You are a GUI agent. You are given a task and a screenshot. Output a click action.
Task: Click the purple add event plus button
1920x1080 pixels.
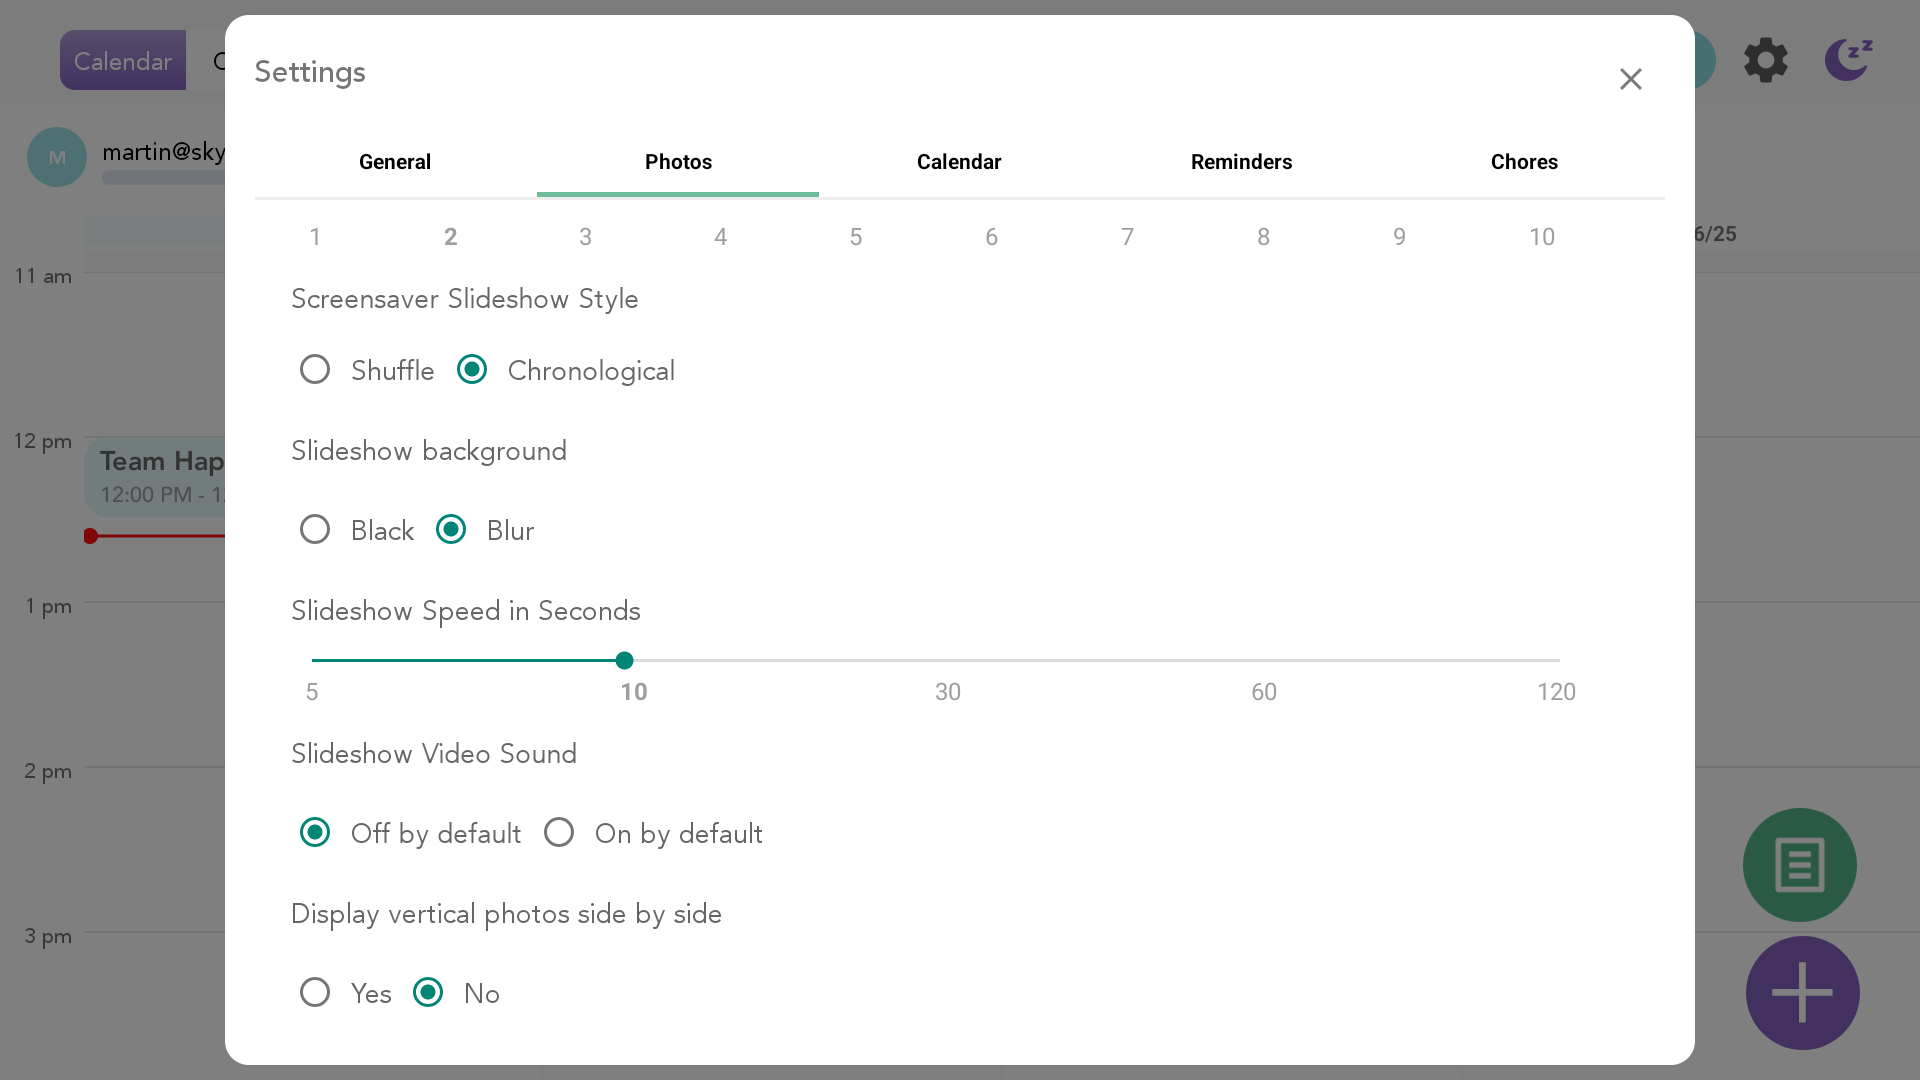pyautogui.click(x=1802, y=992)
